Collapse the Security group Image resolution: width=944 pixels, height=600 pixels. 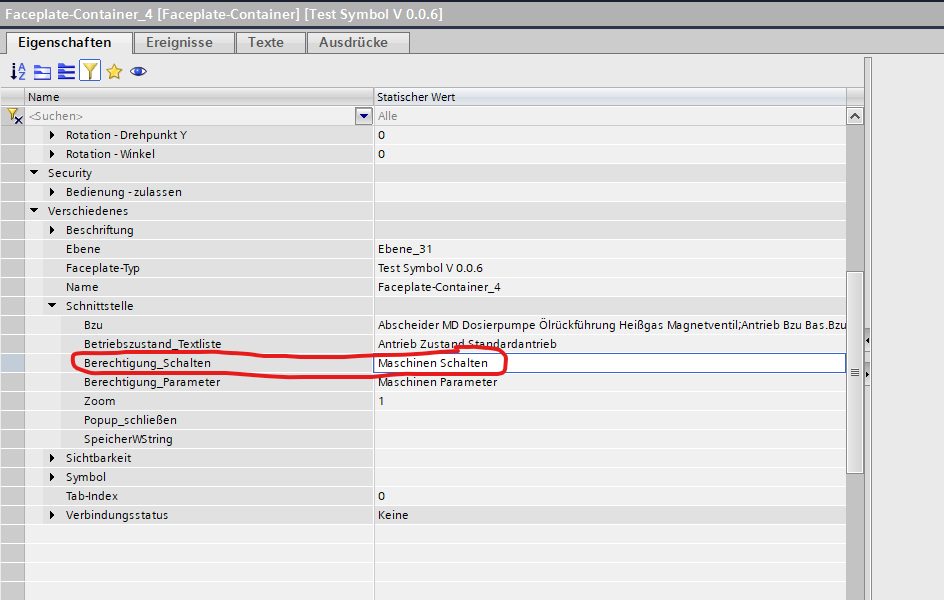34,173
